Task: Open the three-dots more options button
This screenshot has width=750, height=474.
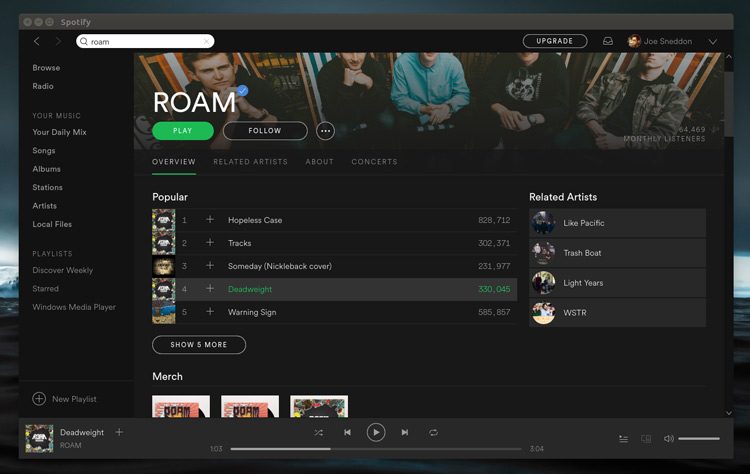Action: click(x=325, y=131)
